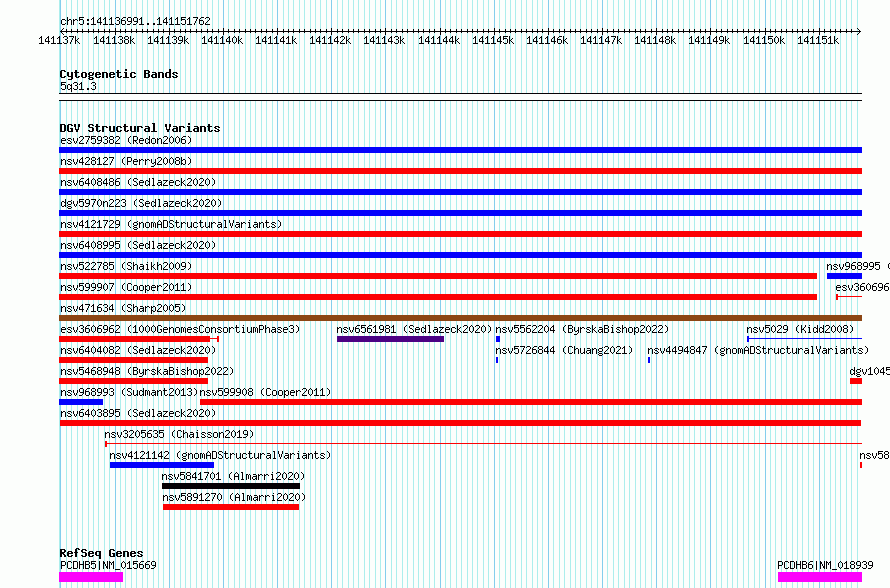Open the nsv5726844 (Chuang2021) variant label
The height and width of the screenshot is (588, 890).
point(564,350)
